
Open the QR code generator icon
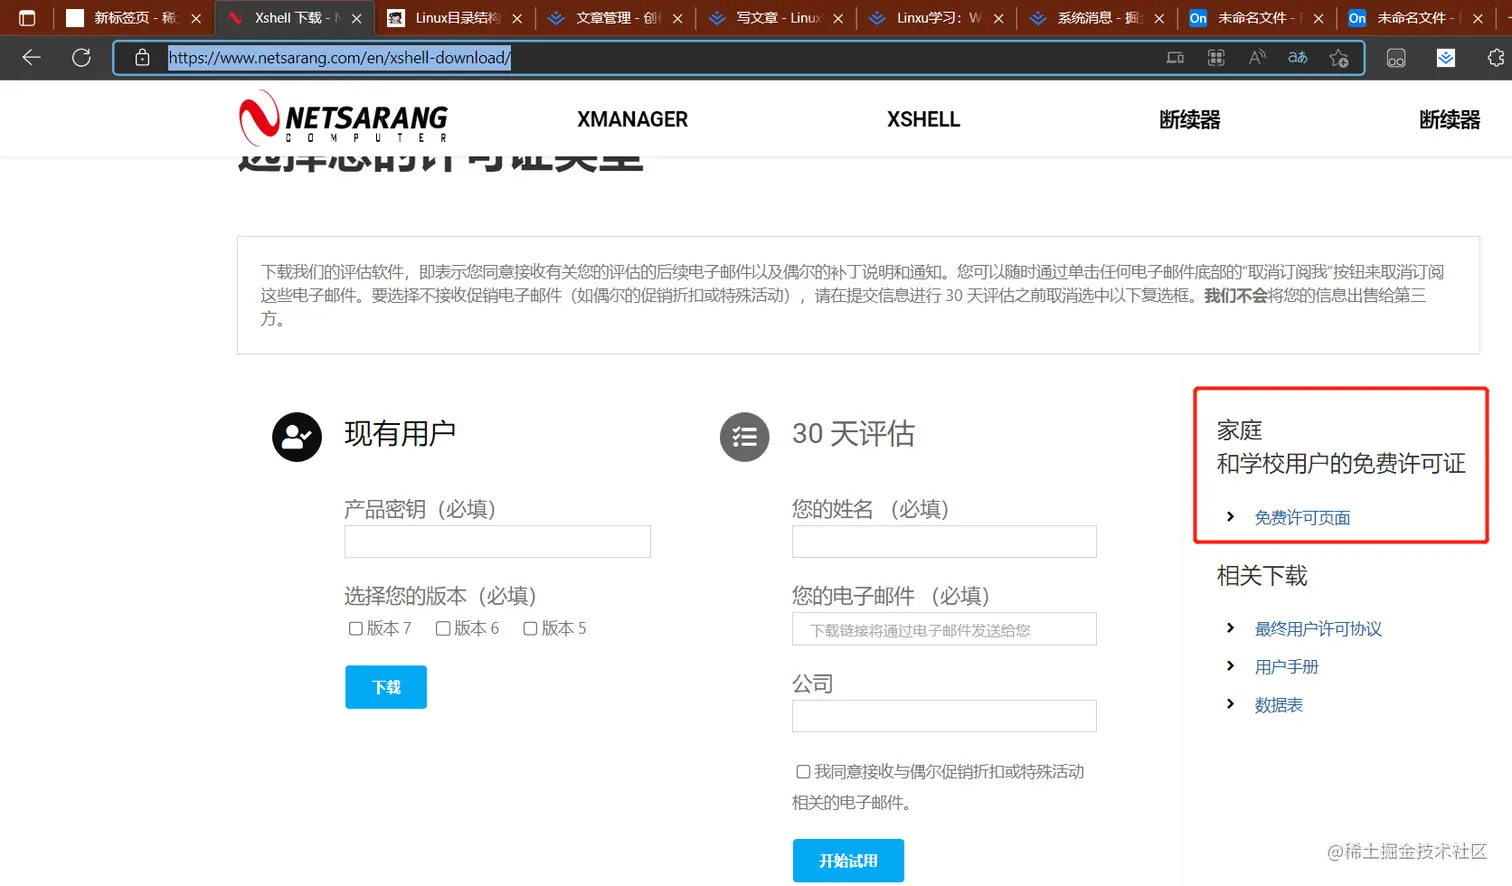[x=1216, y=58]
